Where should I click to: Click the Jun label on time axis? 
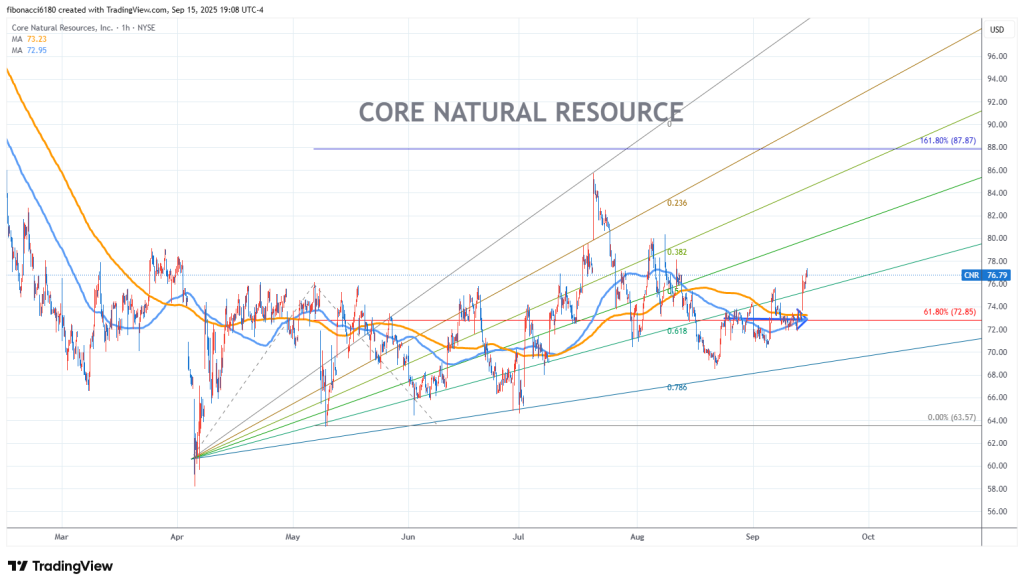(x=408, y=537)
